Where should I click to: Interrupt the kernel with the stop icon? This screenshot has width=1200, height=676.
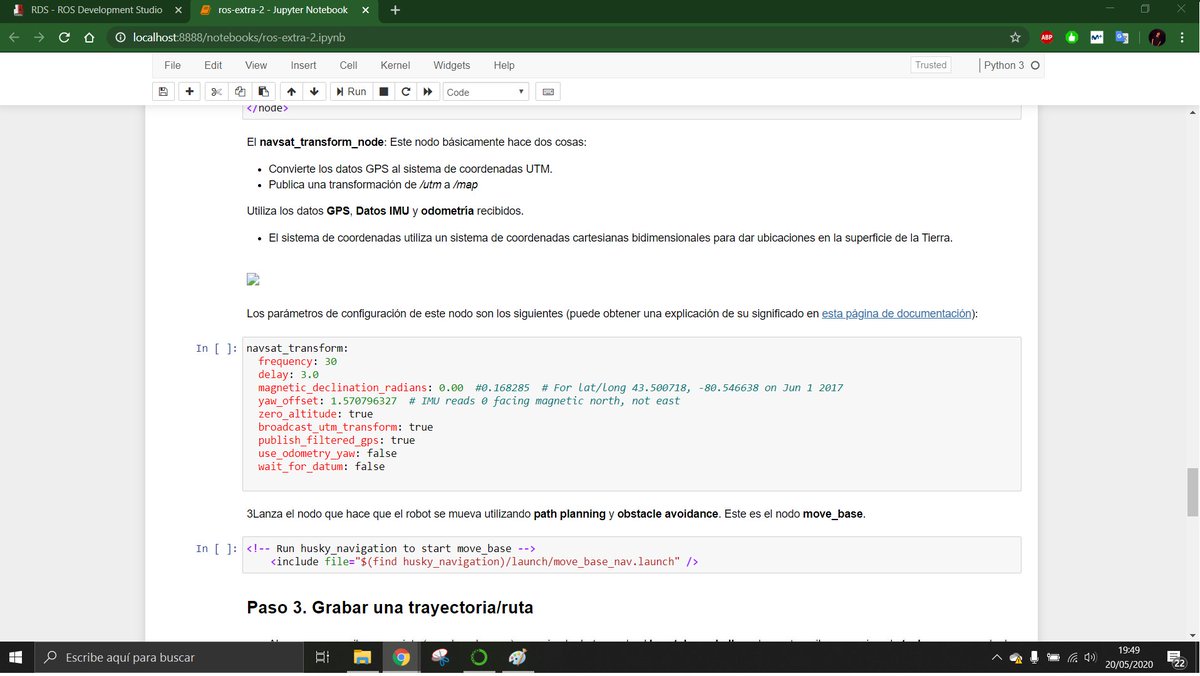pyautogui.click(x=383, y=91)
